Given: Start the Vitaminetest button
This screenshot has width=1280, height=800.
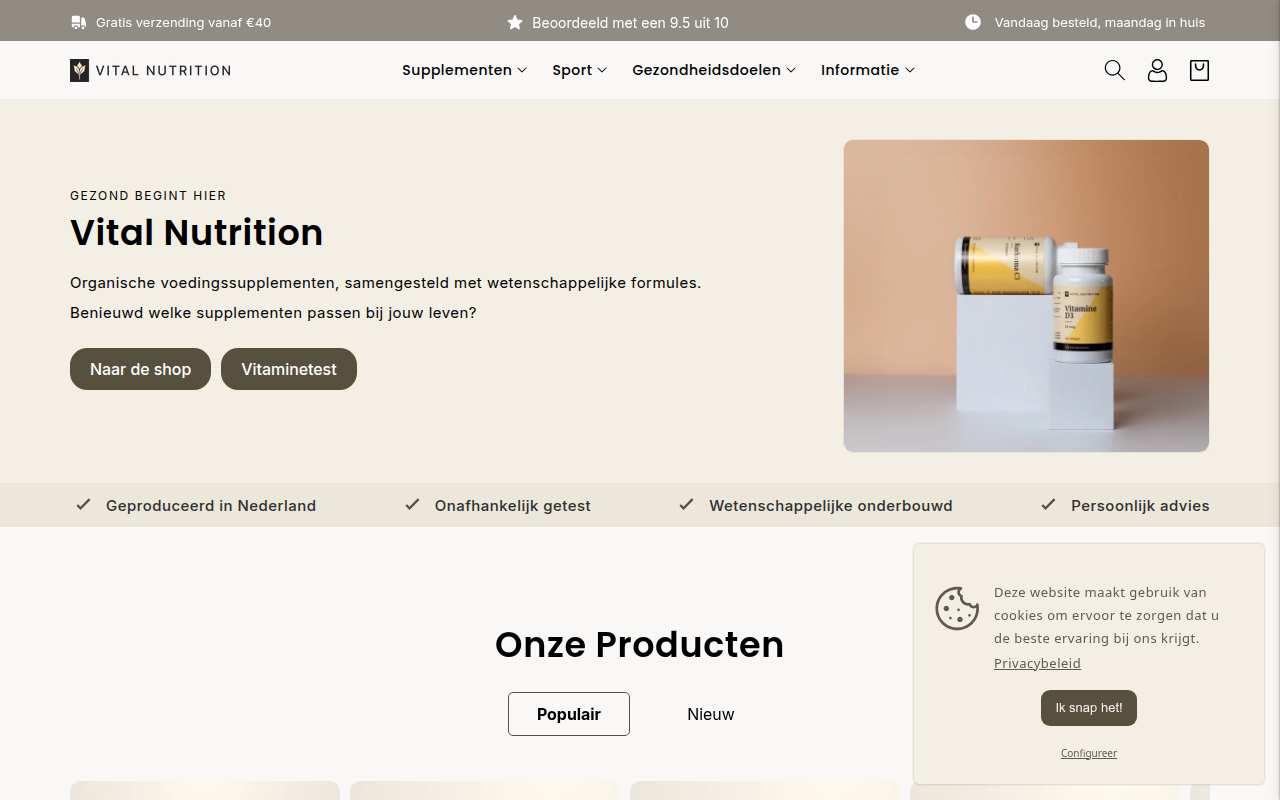Looking at the screenshot, I should [289, 369].
